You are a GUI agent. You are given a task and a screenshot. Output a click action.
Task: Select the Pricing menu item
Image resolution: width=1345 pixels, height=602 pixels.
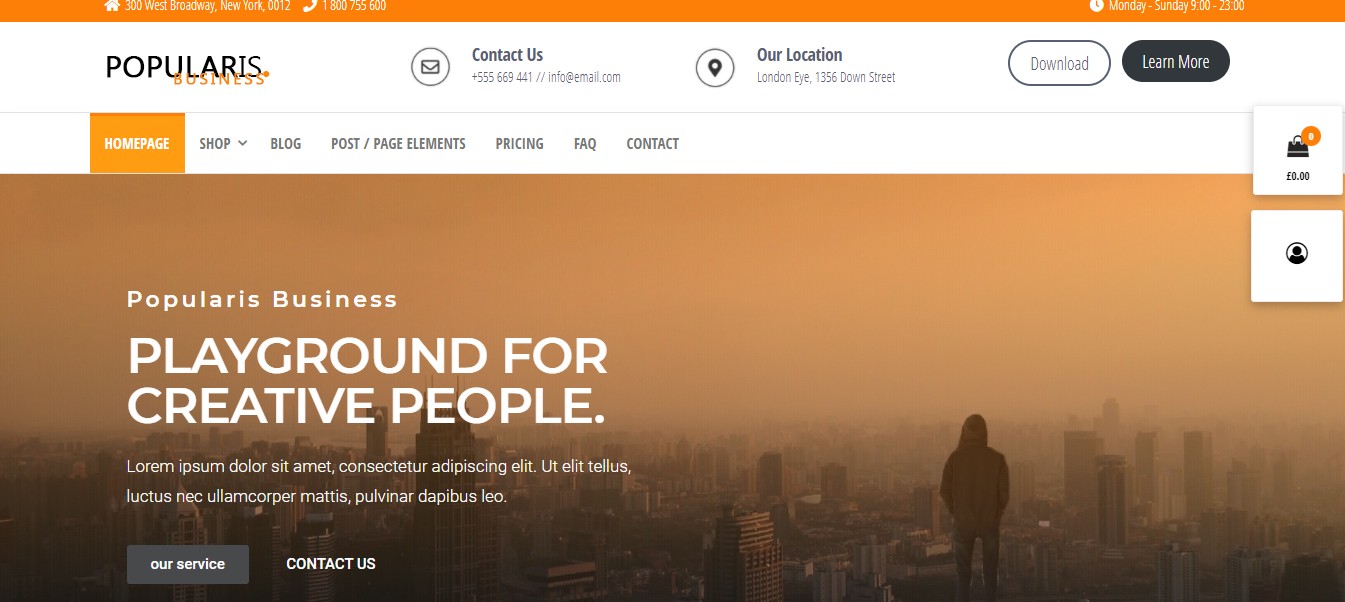click(x=520, y=144)
